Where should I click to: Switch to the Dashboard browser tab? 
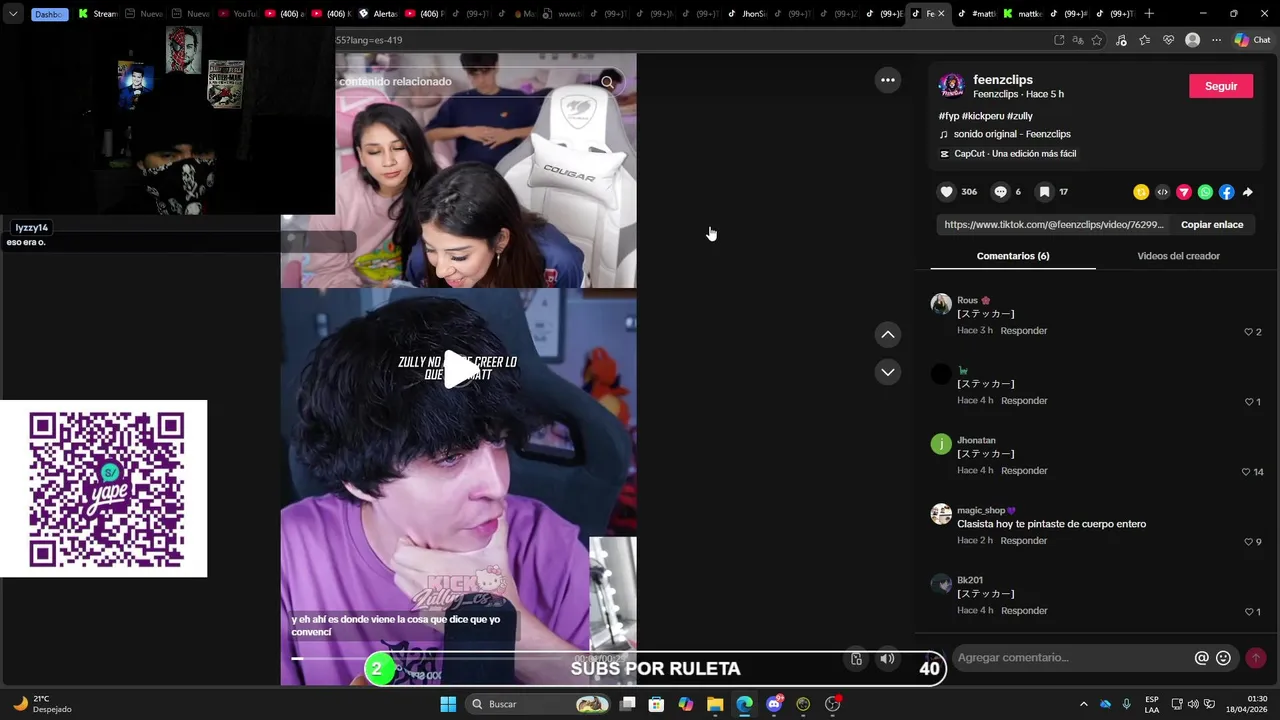pos(48,14)
